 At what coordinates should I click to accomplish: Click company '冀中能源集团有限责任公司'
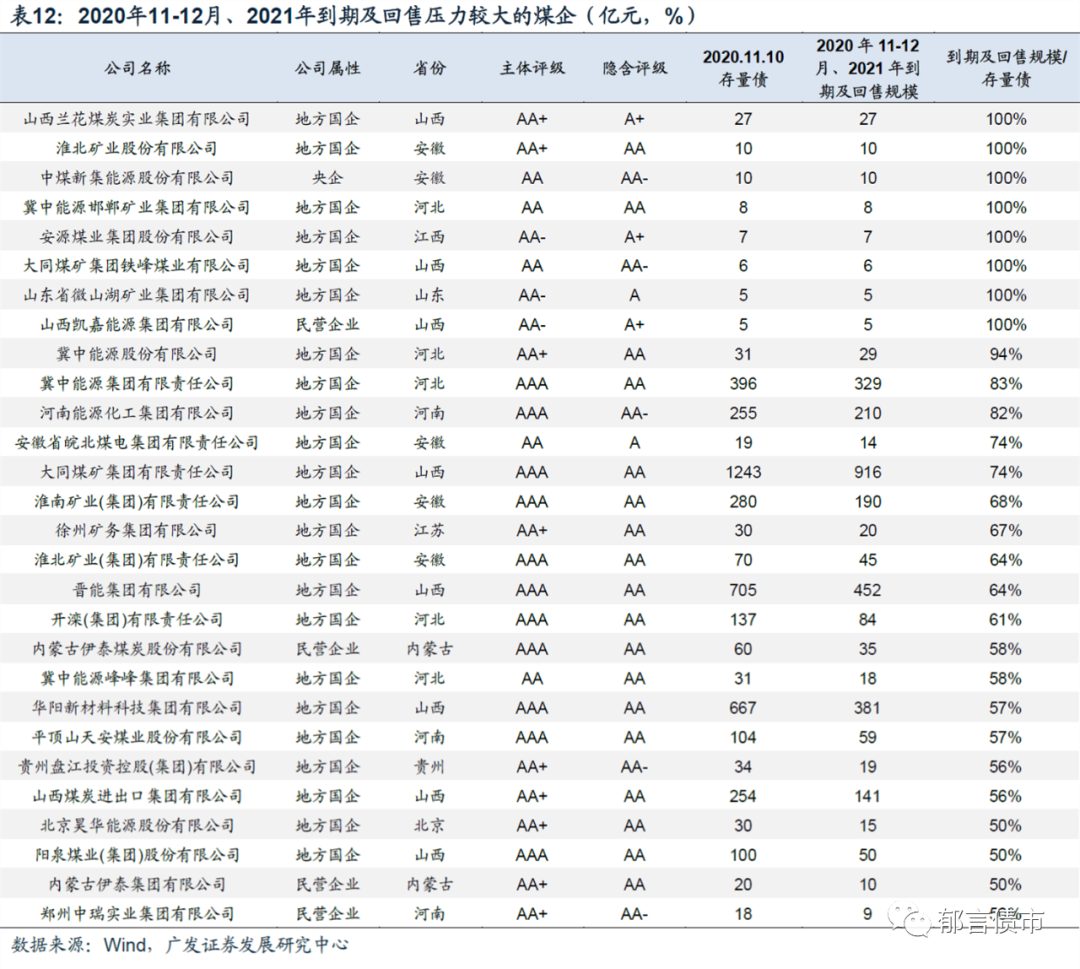click(x=137, y=384)
